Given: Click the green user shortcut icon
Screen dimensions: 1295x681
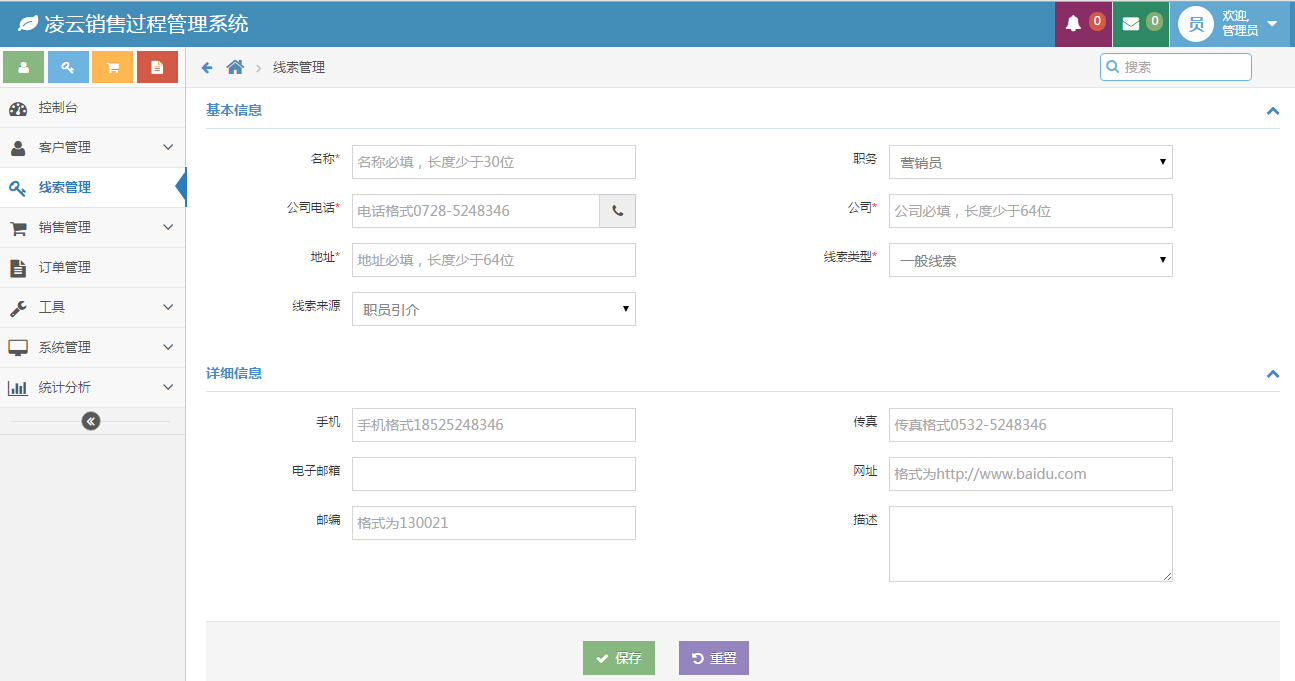Looking at the screenshot, I should (x=24, y=67).
